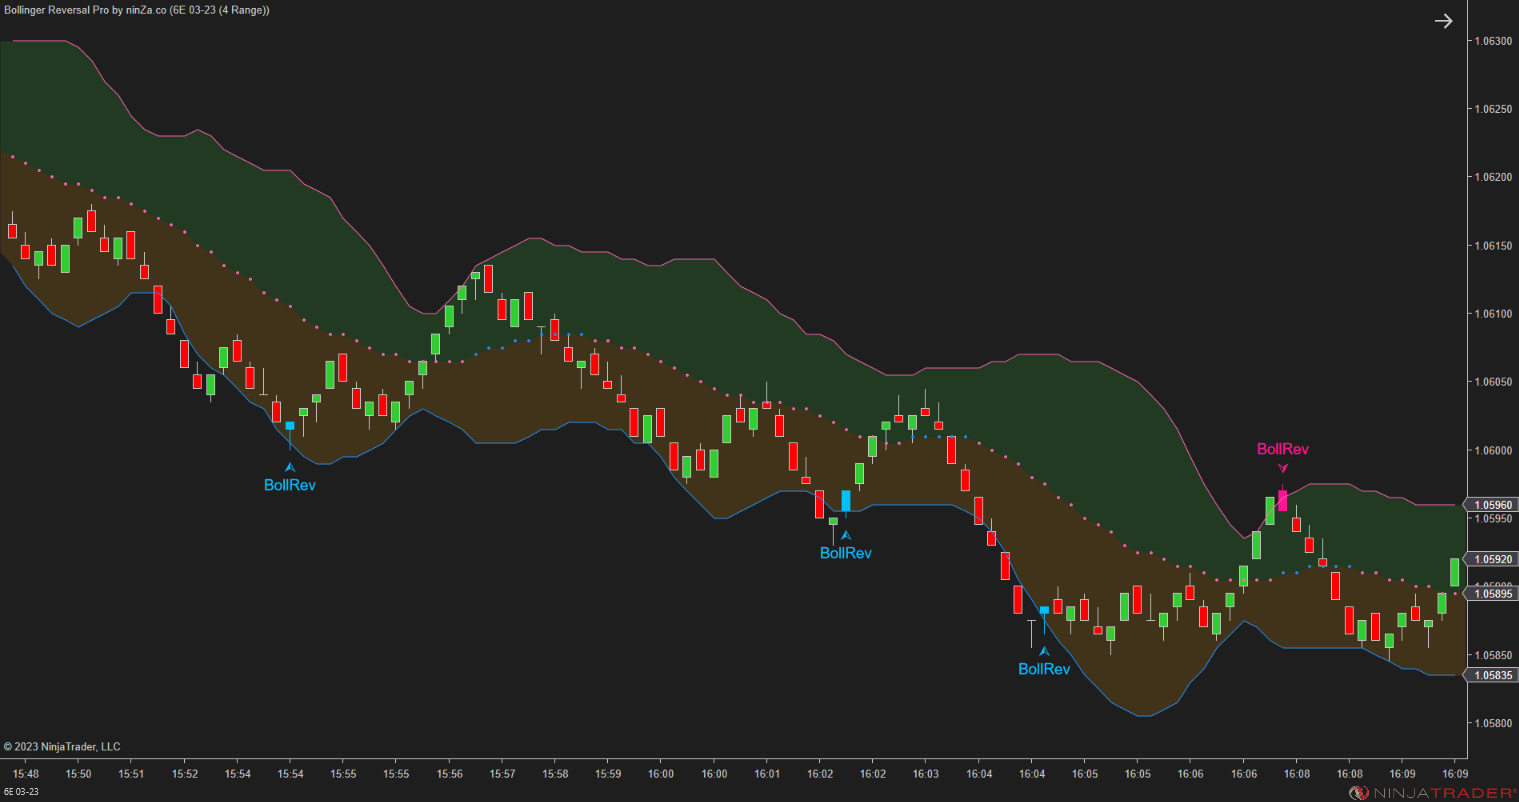Click the highlighted cyan candle at 16:02

(845, 503)
